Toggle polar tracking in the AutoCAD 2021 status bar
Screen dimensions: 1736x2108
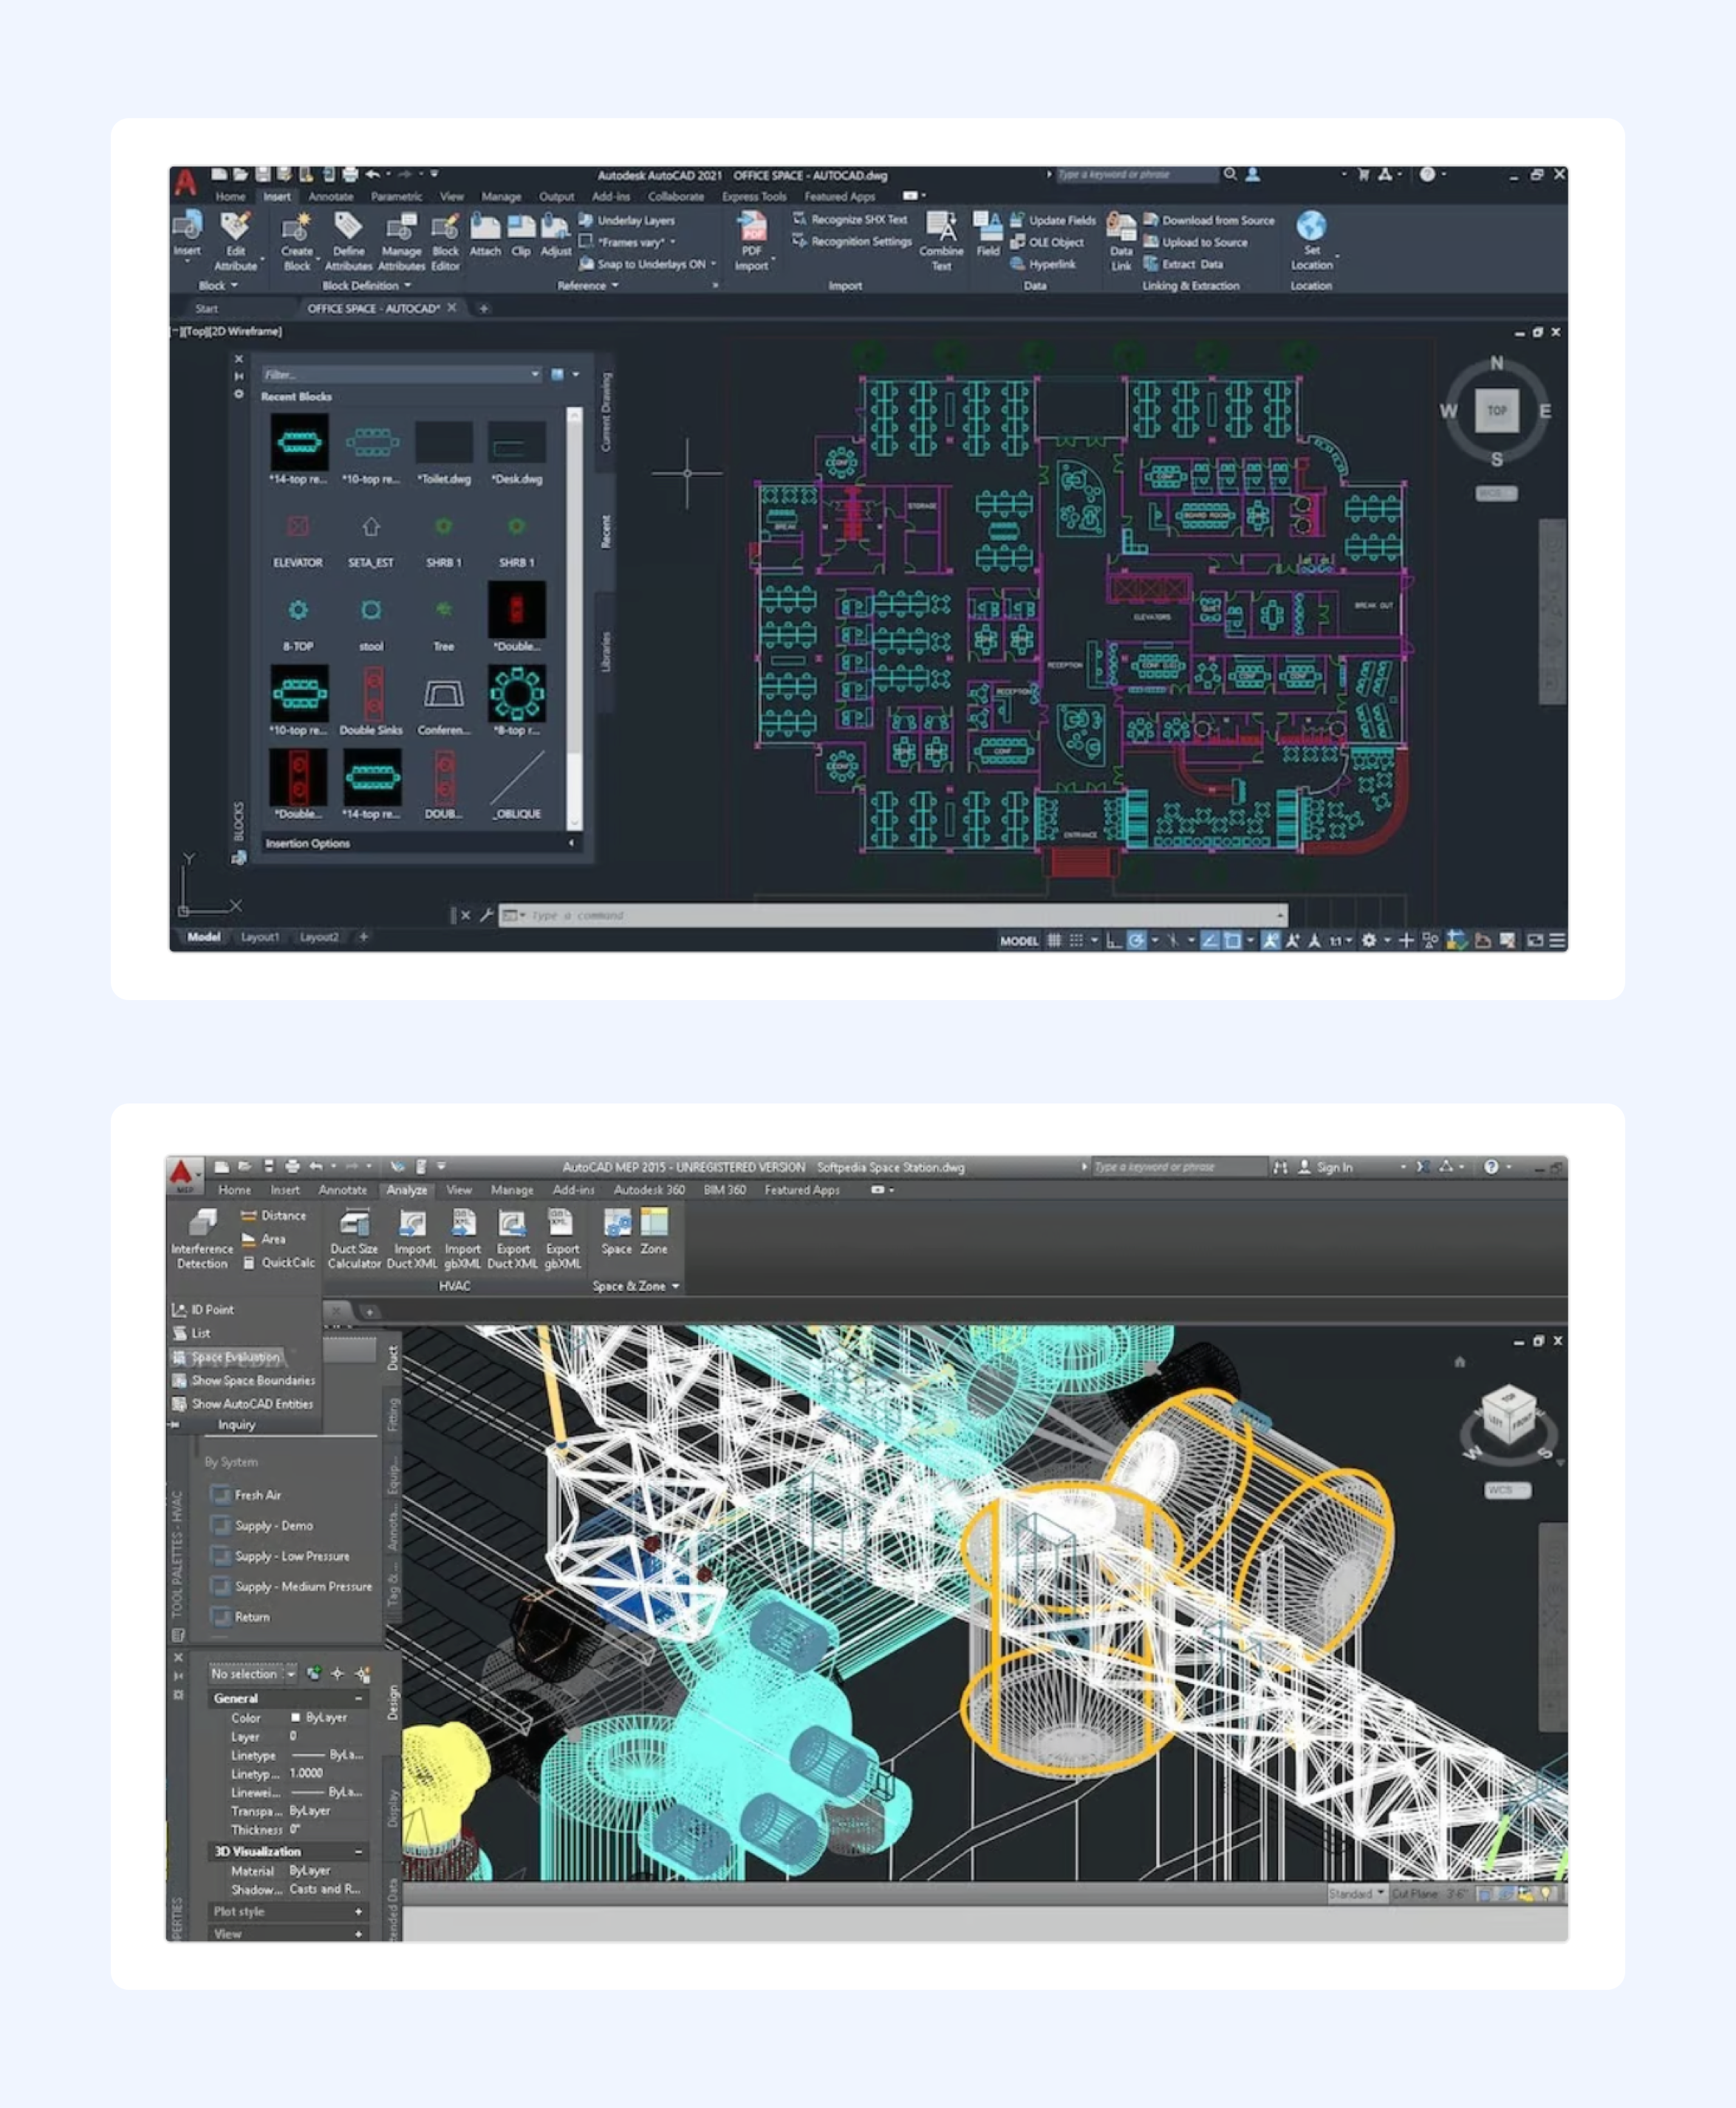1136,940
